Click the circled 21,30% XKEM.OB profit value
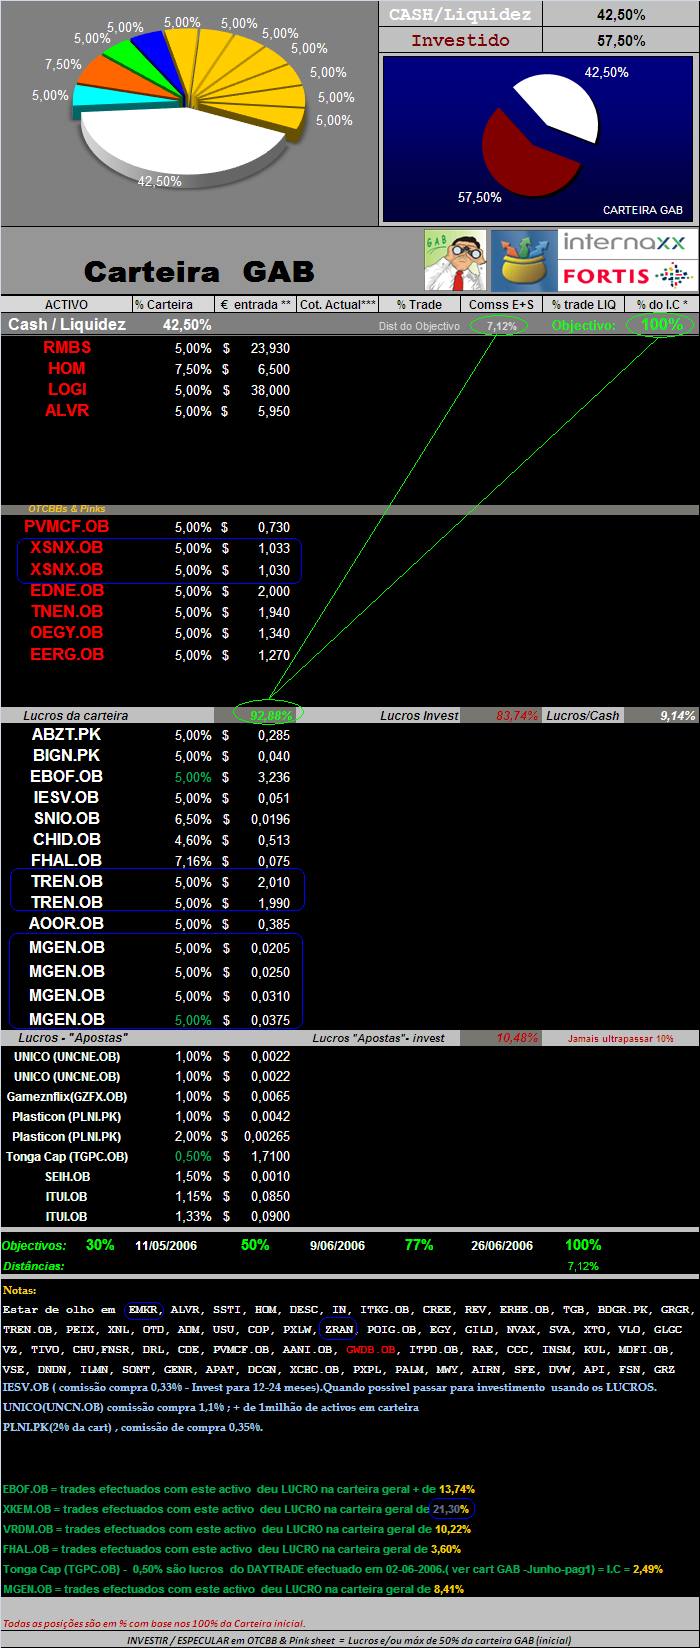Viewport: 700px width, 1648px height. pos(453,1509)
